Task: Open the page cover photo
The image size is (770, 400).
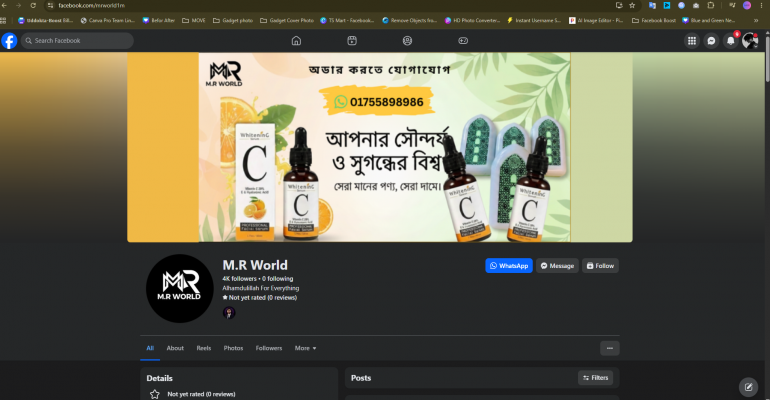Action: pyautogui.click(x=380, y=147)
